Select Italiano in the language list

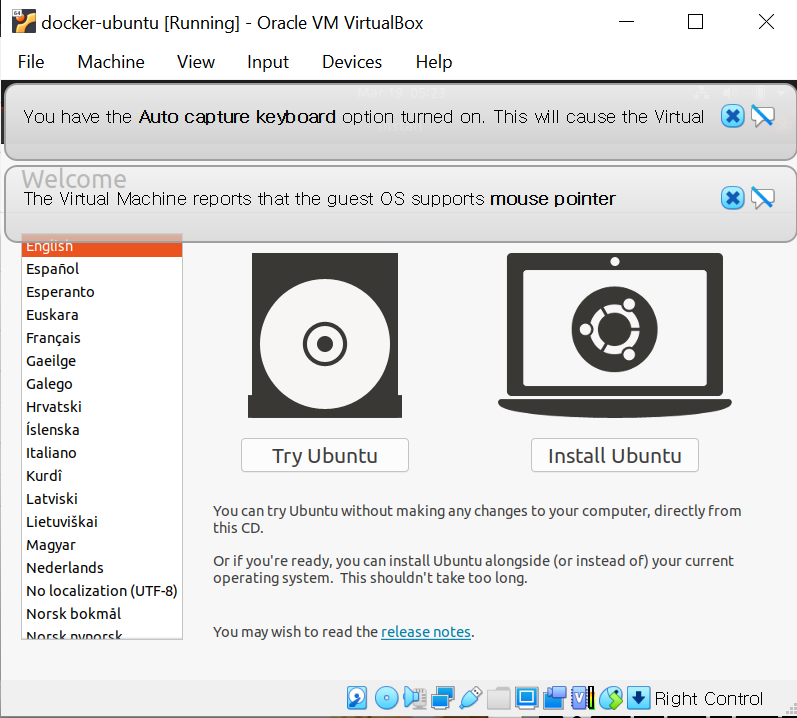coord(102,453)
